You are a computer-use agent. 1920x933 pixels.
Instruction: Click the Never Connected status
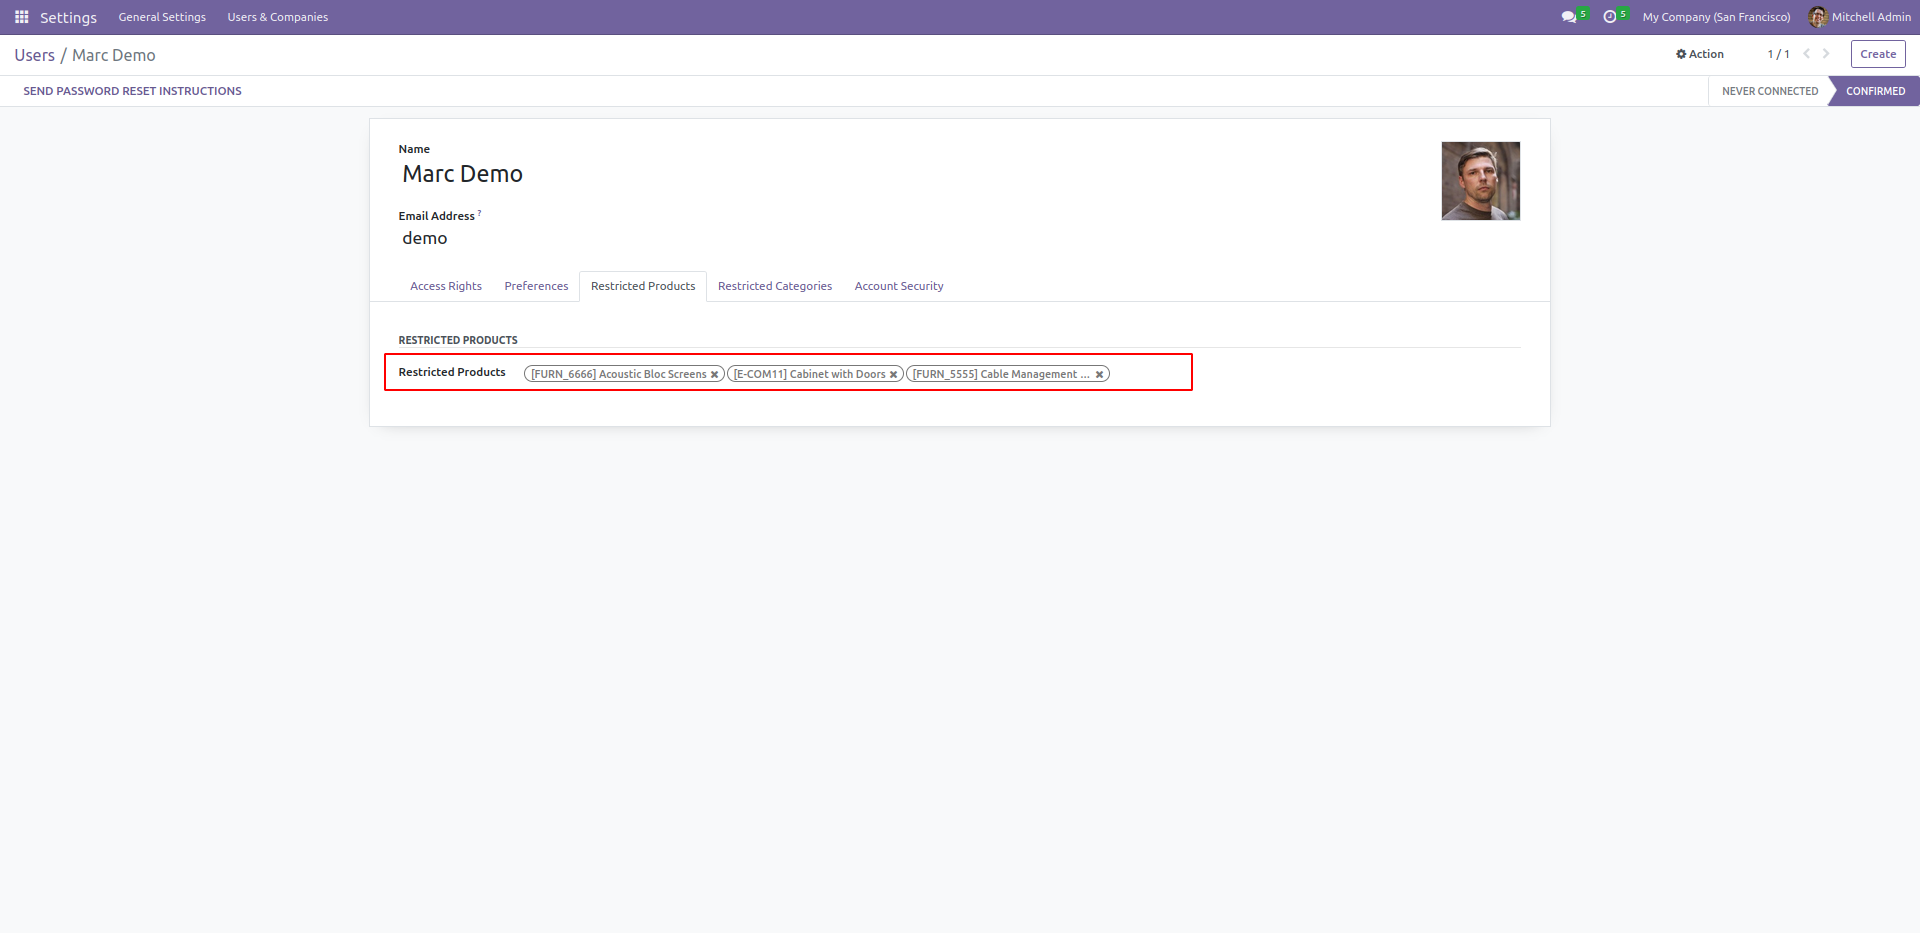[1769, 91]
